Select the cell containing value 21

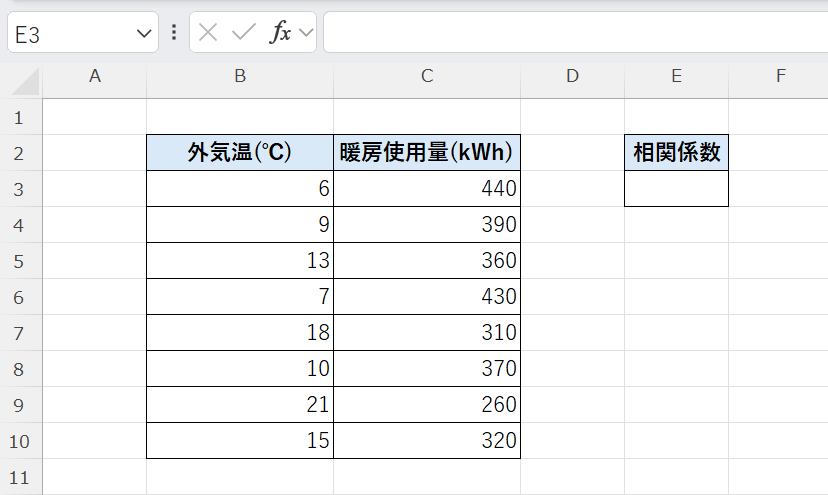[x=240, y=405]
